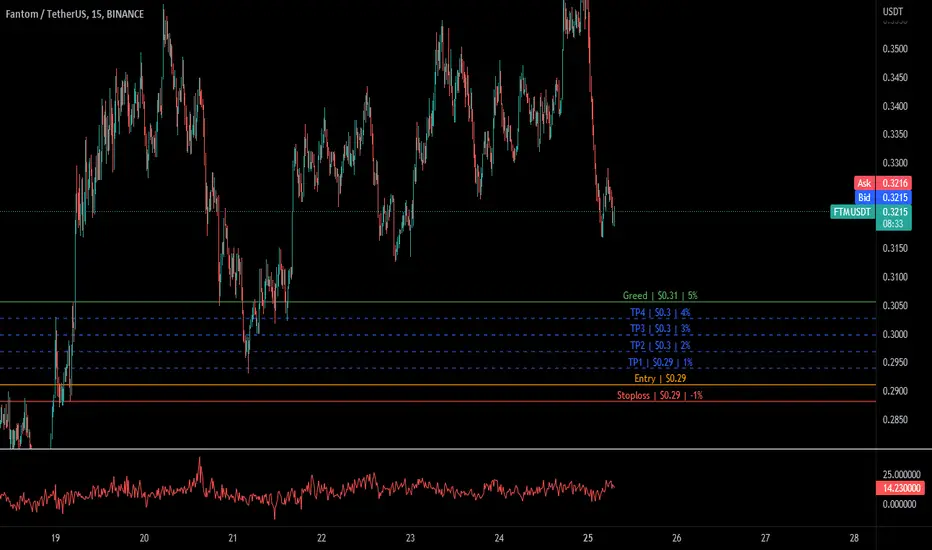This screenshot has height=550, width=932.
Task: Click the 0.3100 price axis value
Action: [895, 277]
